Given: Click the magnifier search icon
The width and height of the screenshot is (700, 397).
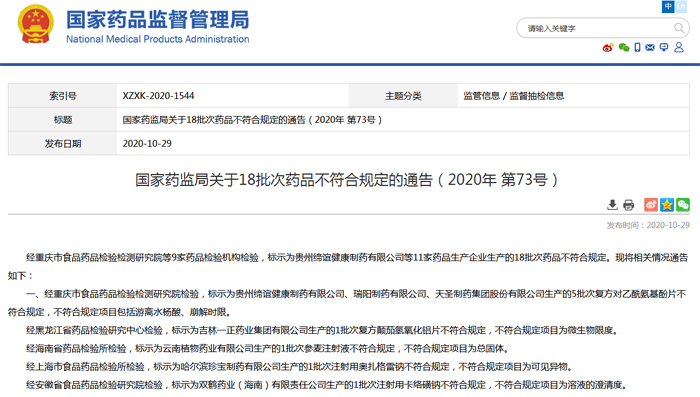Looking at the screenshot, I should [679, 28].
